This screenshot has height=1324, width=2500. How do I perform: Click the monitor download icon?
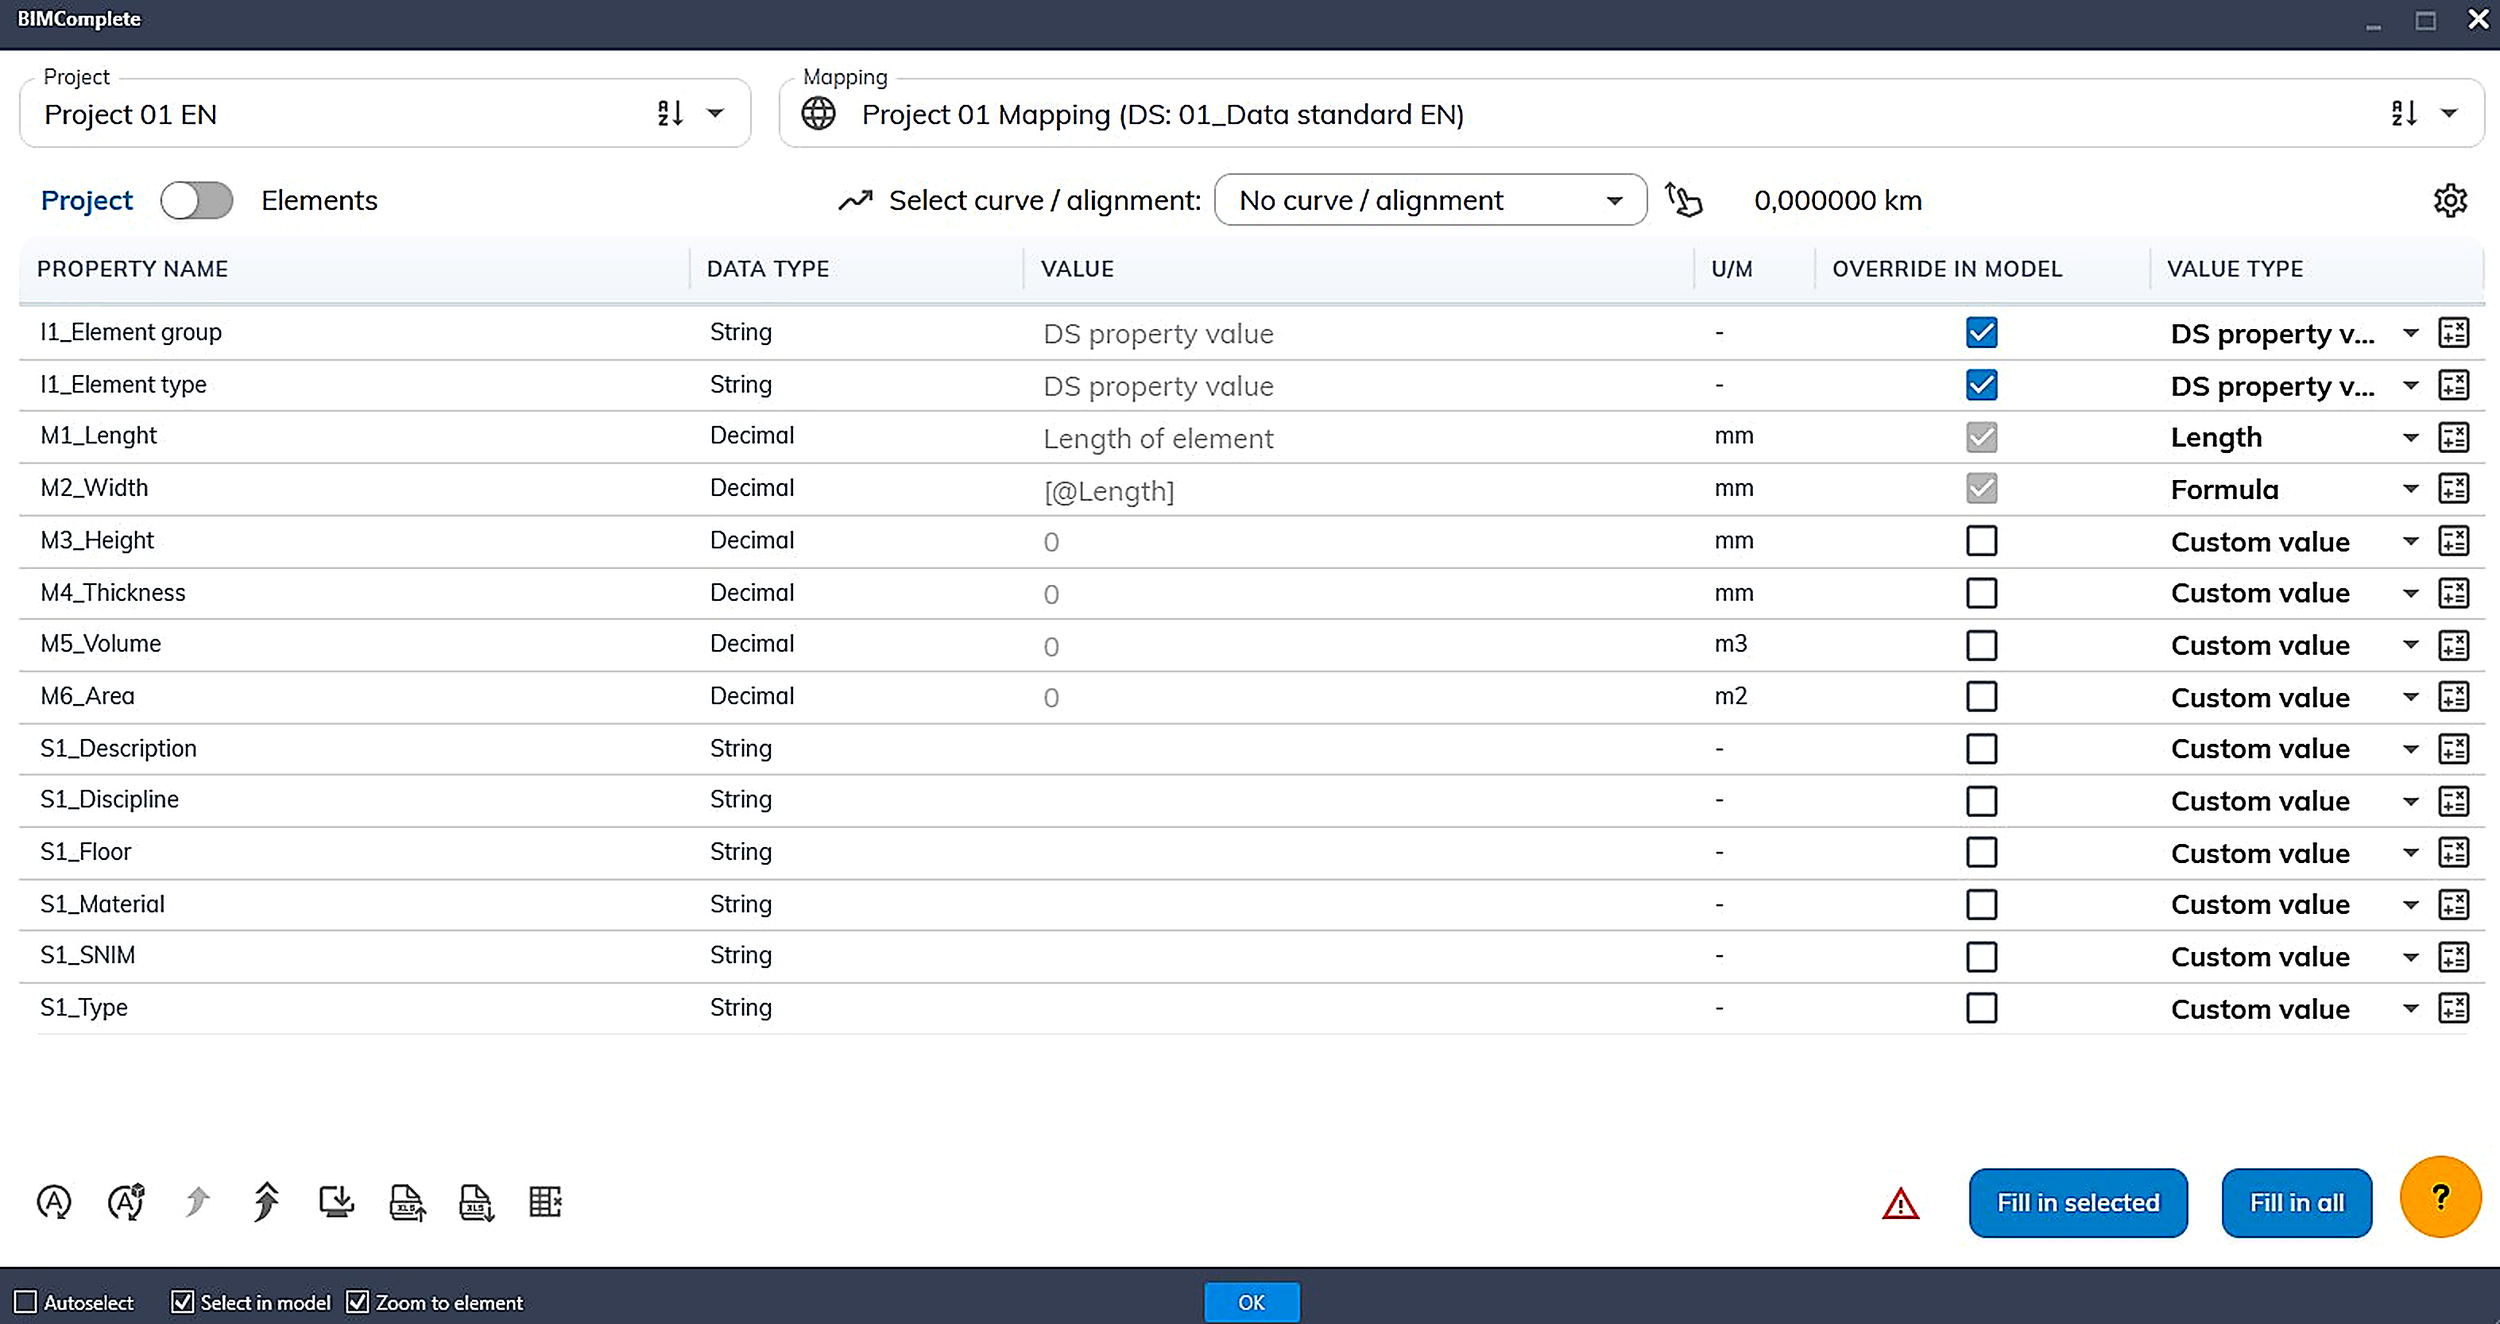pyautogui.click(x=336, y=1202)
